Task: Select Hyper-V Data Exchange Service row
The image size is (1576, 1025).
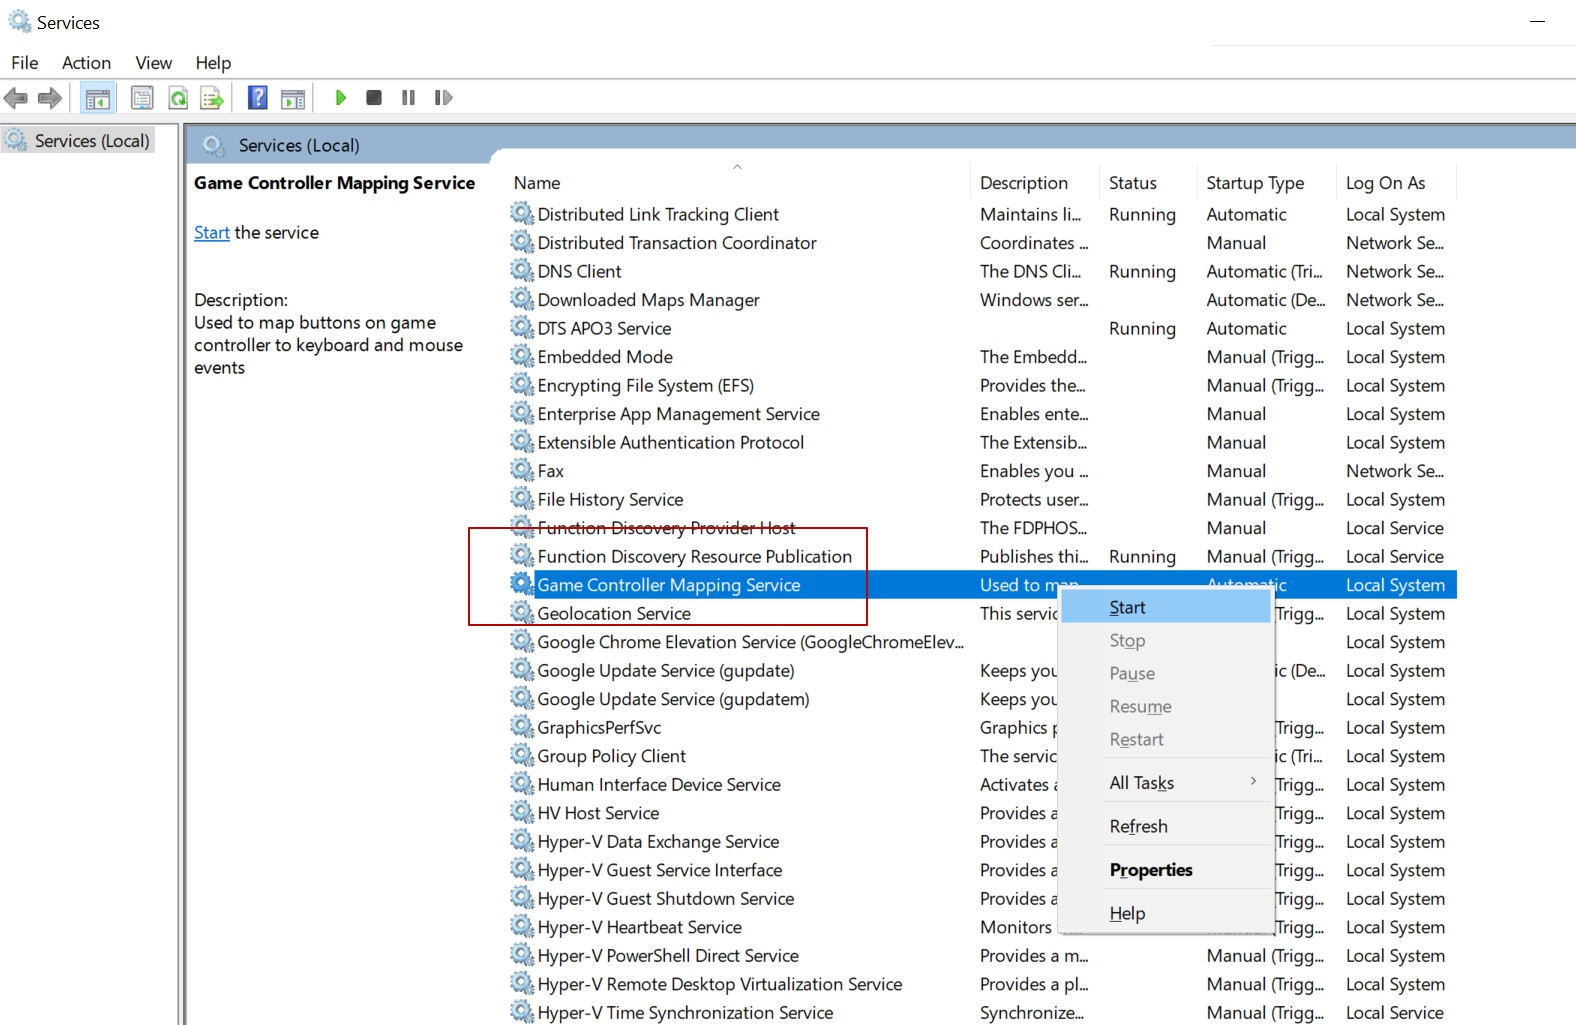Action: 982,841
